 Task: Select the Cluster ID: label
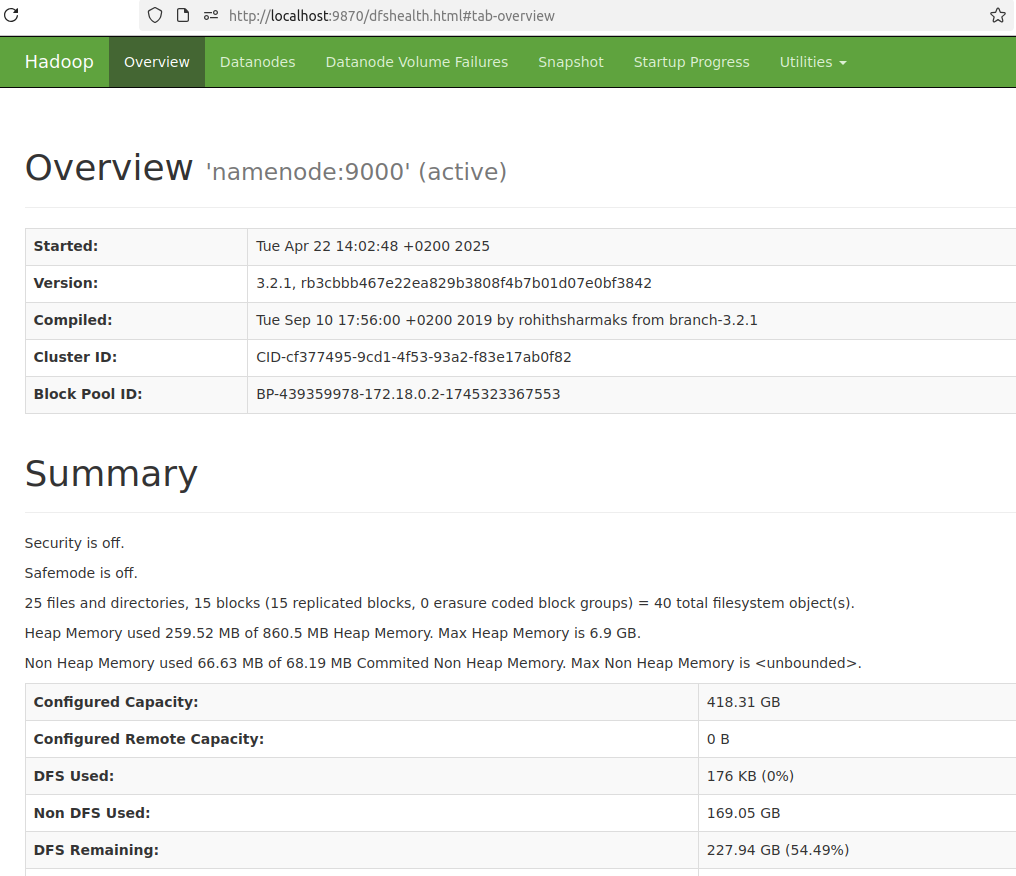pyautogui.click(x=75, y=357)
